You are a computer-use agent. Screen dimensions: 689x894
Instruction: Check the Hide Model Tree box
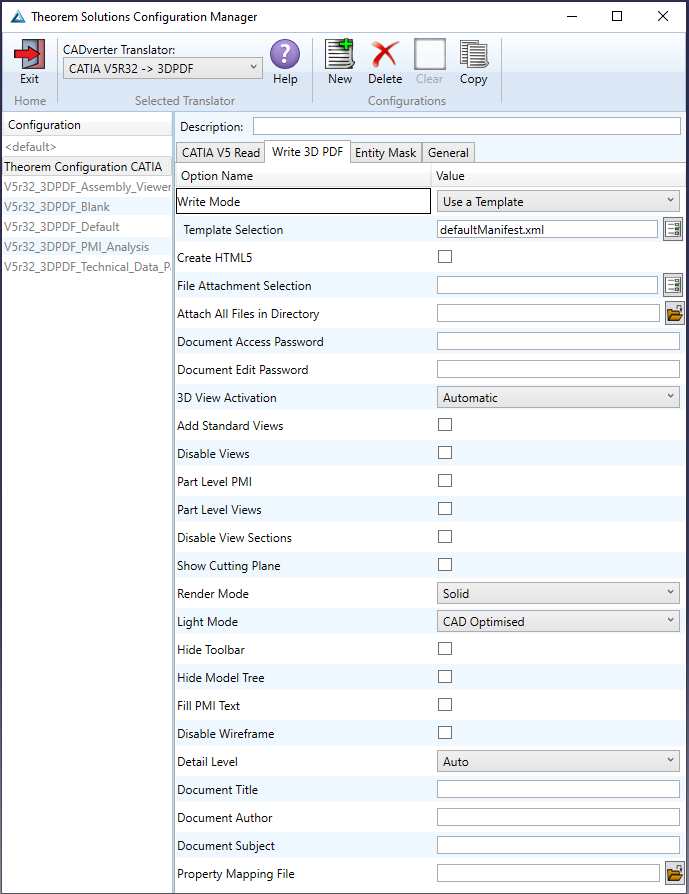(445, 677)
